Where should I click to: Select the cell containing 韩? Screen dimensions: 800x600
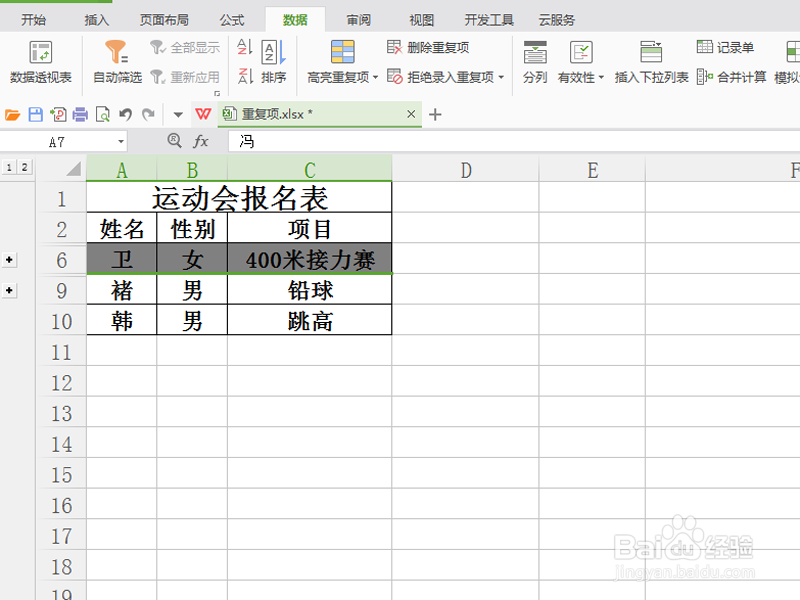[121, 321]
